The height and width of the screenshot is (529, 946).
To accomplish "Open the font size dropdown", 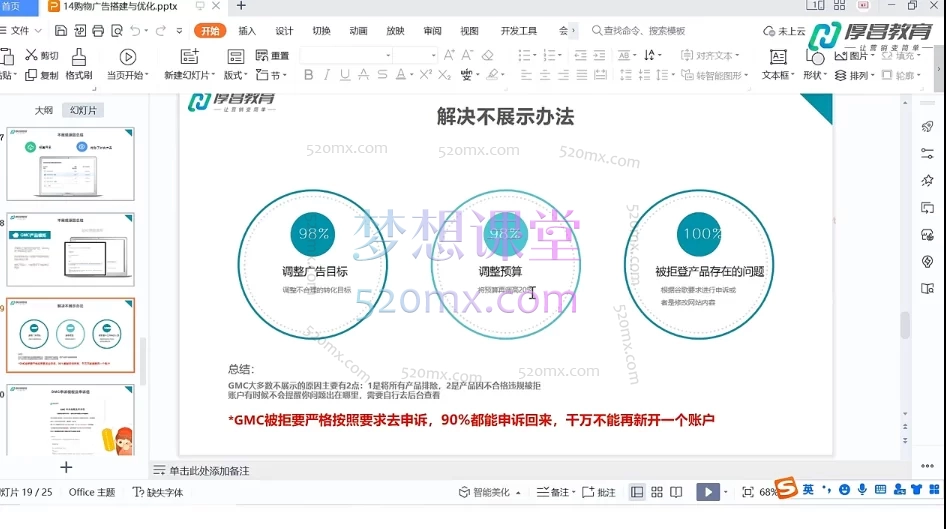I will click(433, 55).
